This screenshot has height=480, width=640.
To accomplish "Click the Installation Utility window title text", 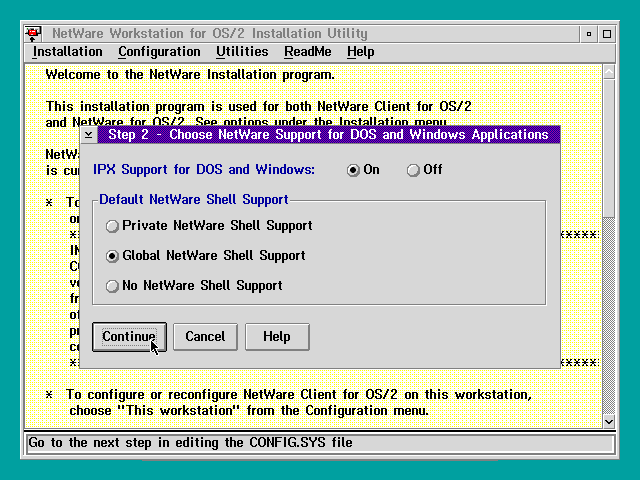I will [210, 33].
